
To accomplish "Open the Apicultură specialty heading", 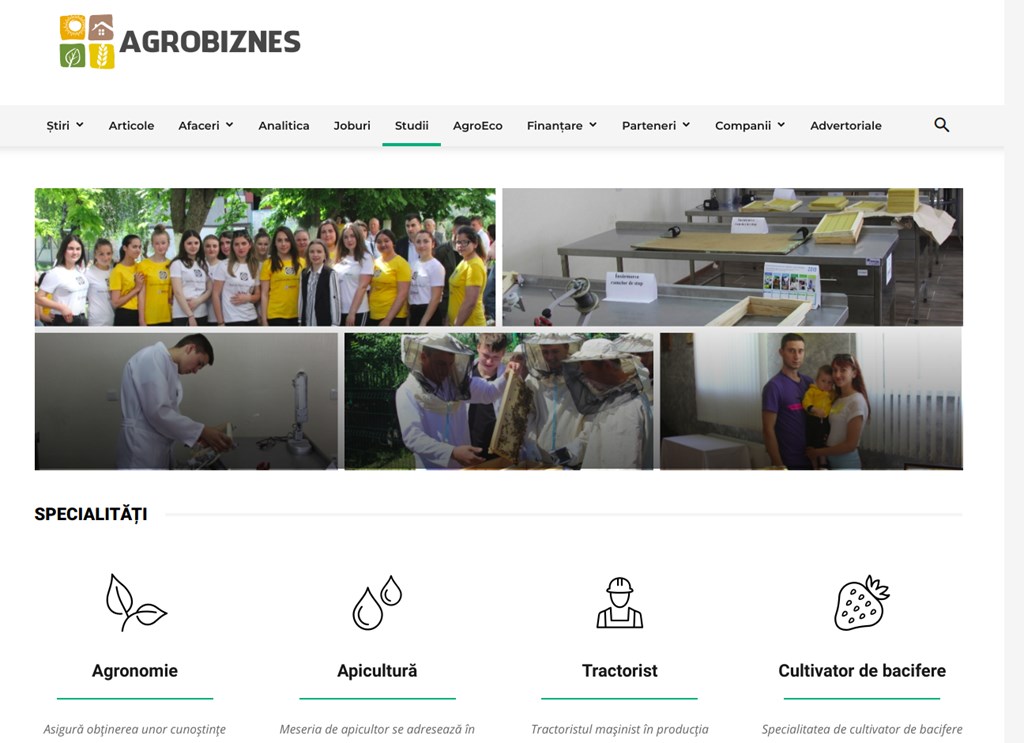I will click(377, 671).
